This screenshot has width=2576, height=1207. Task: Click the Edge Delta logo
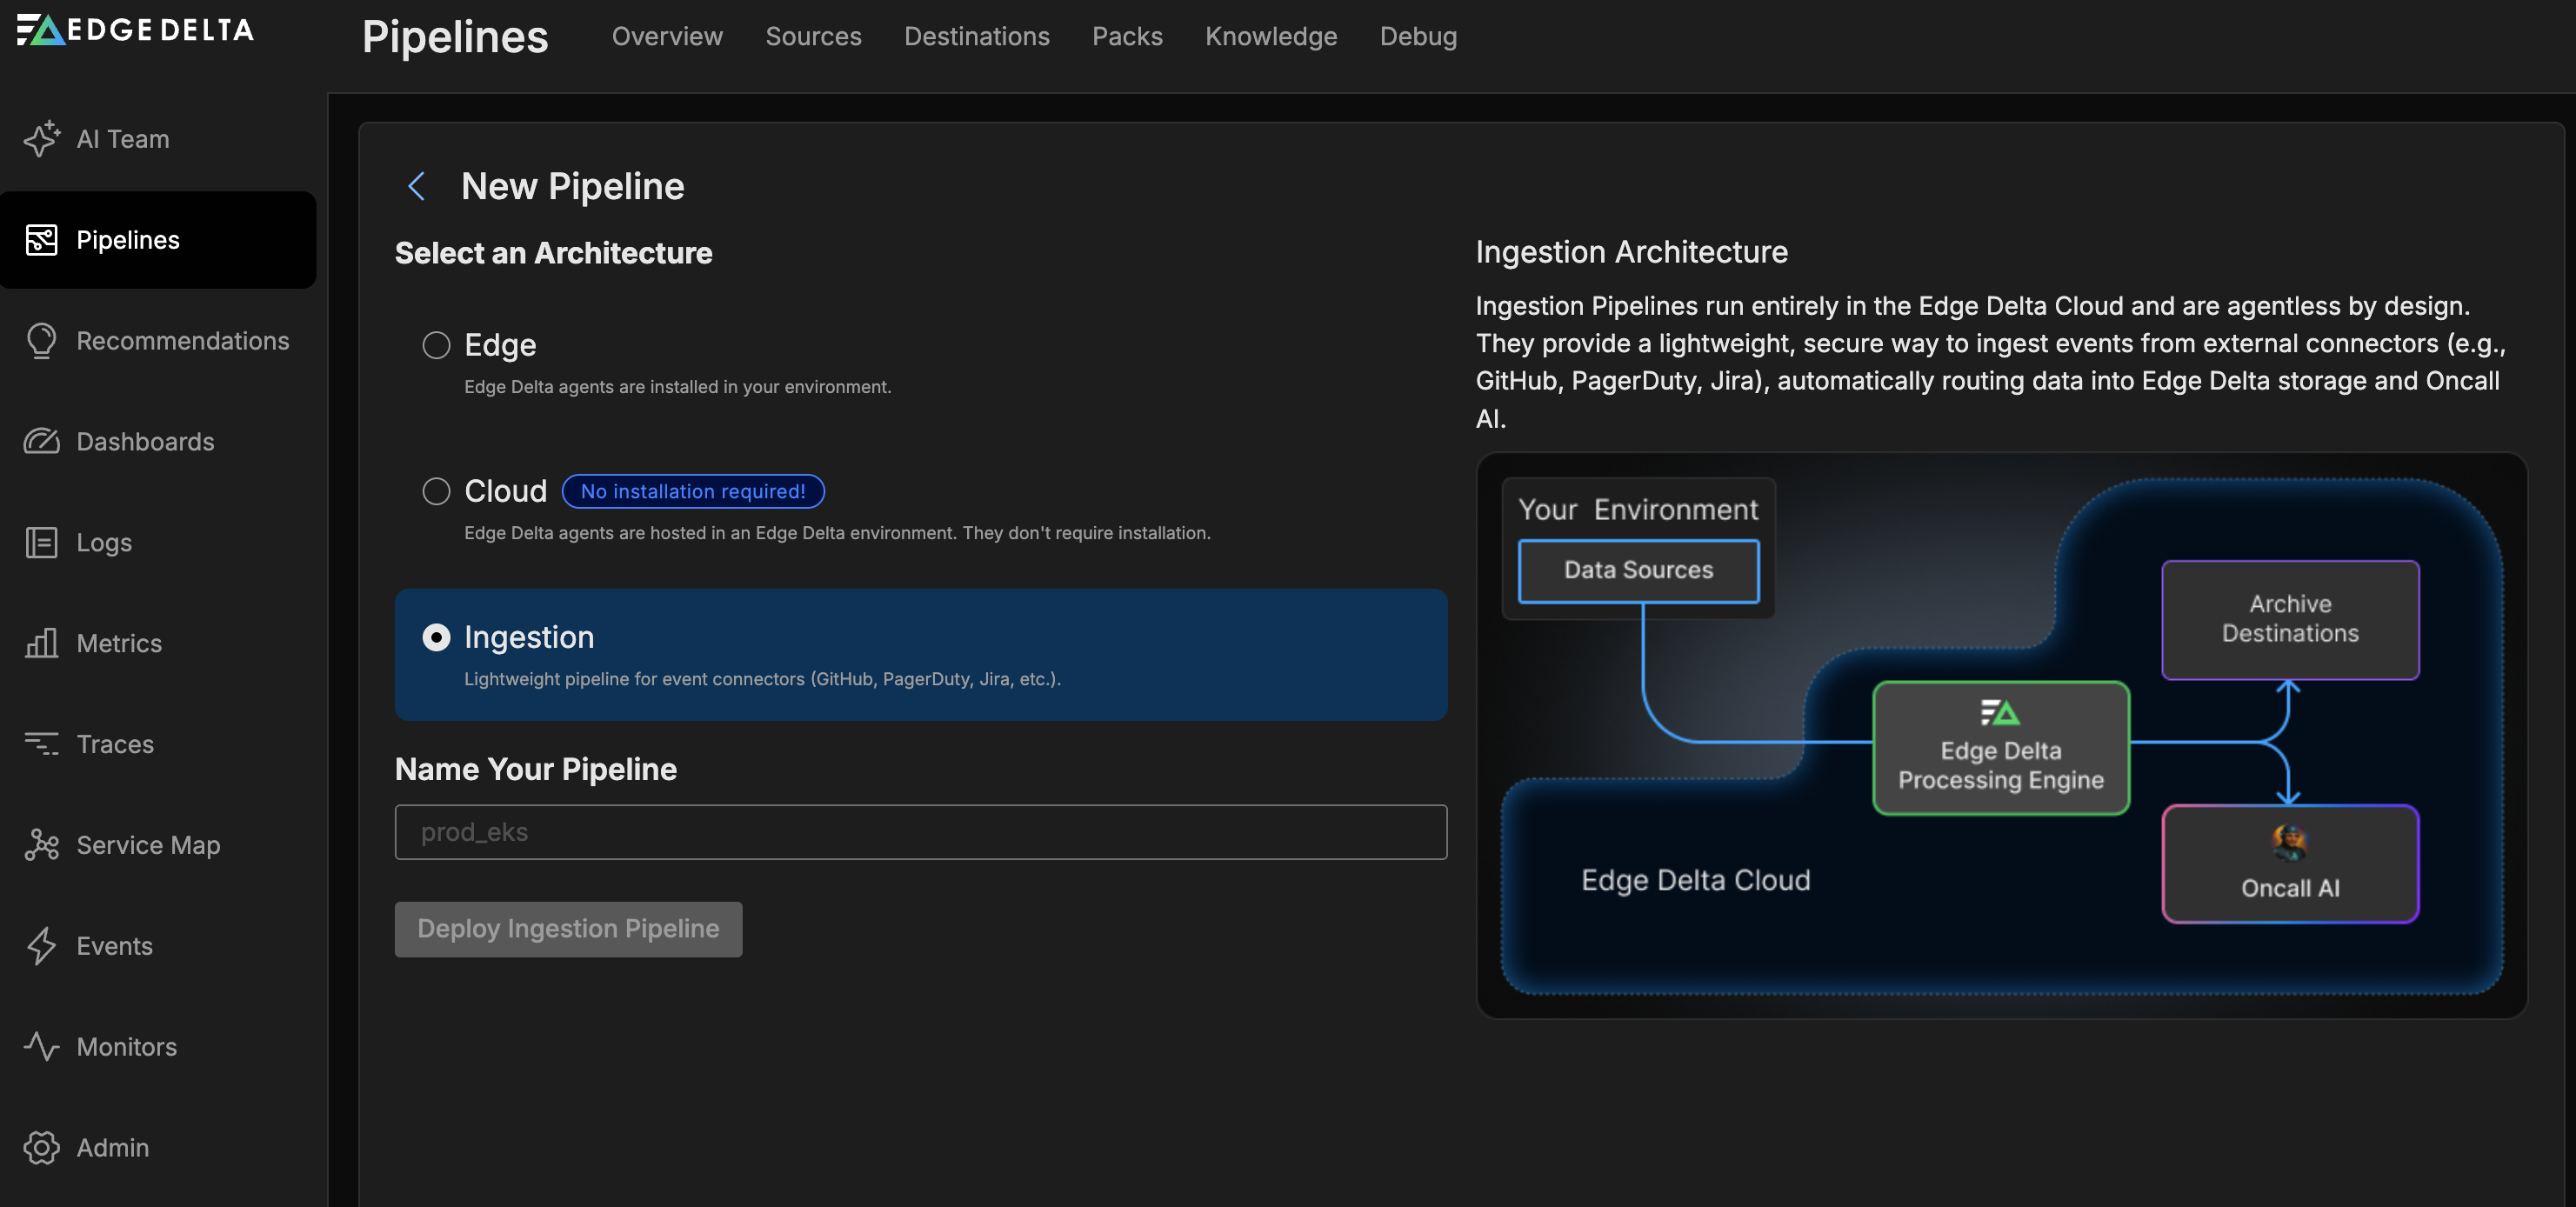(134, 30)
